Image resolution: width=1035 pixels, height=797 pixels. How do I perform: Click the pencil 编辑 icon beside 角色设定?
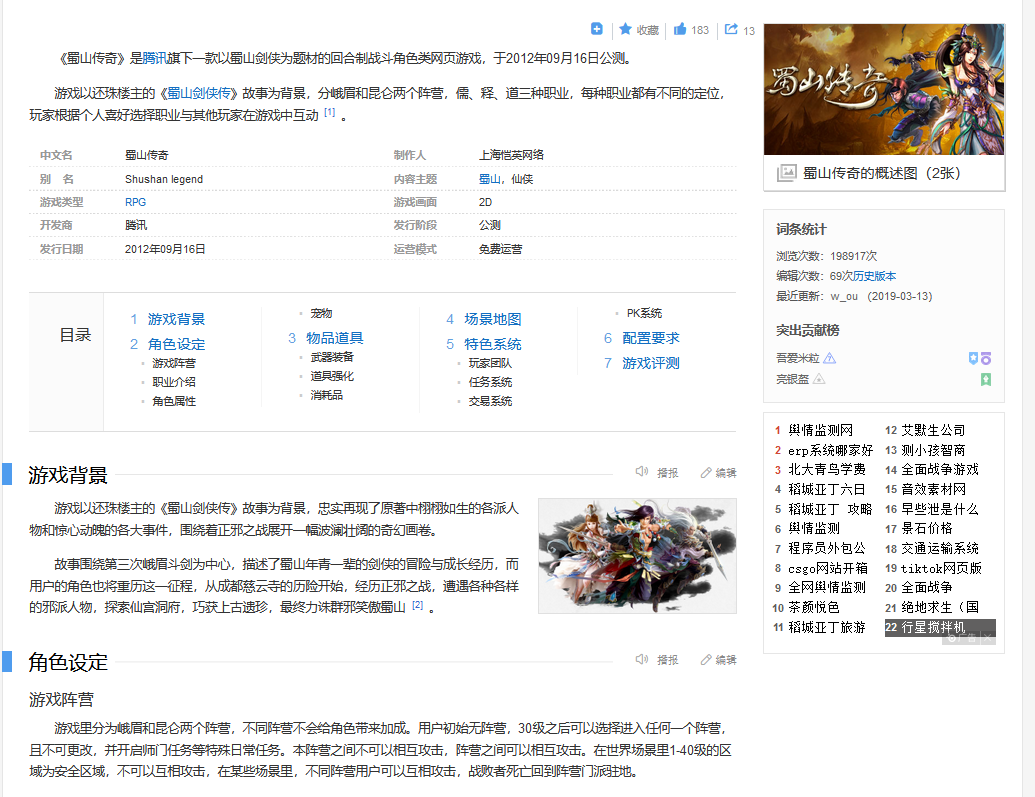coord(706,660)
